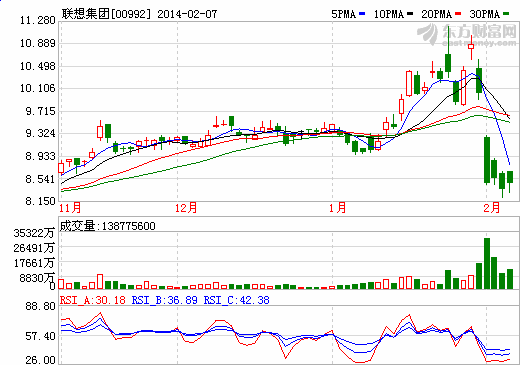520x365 pixels.
Task: Click the 10.106 price axis label
Action: point(38,89)
